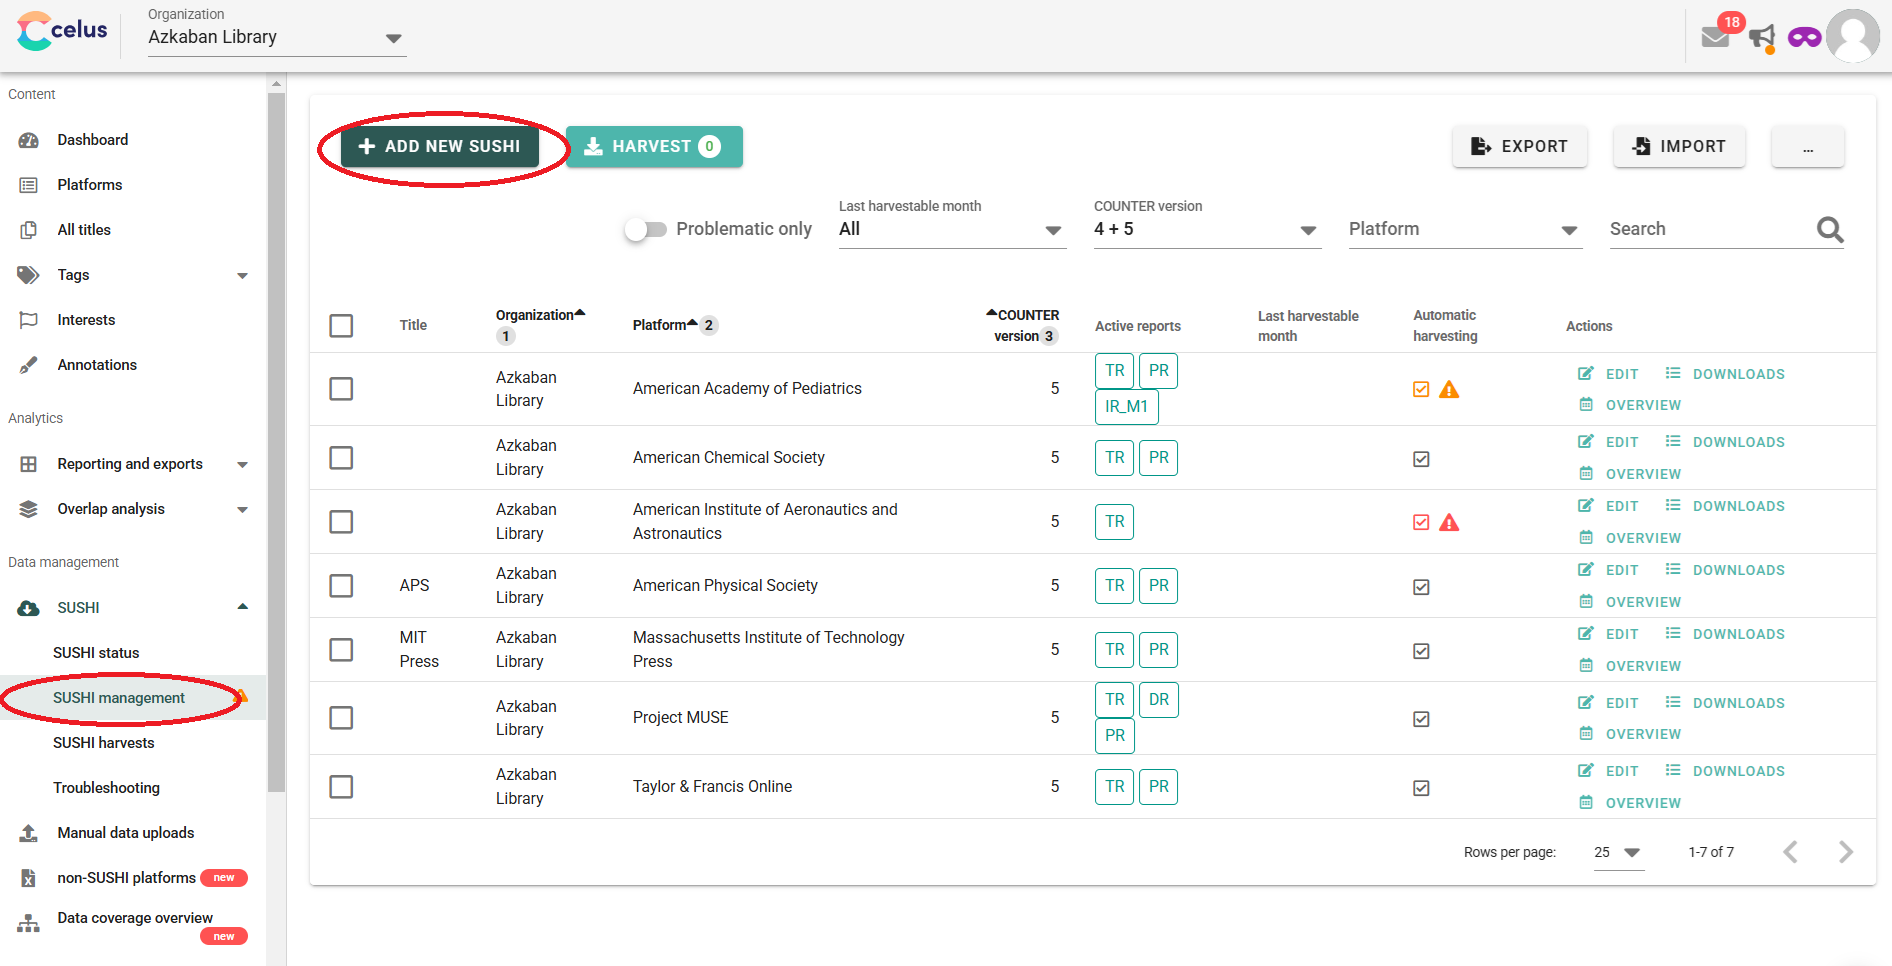Expand Reporting and exports menu

click(x=242, y=464)
